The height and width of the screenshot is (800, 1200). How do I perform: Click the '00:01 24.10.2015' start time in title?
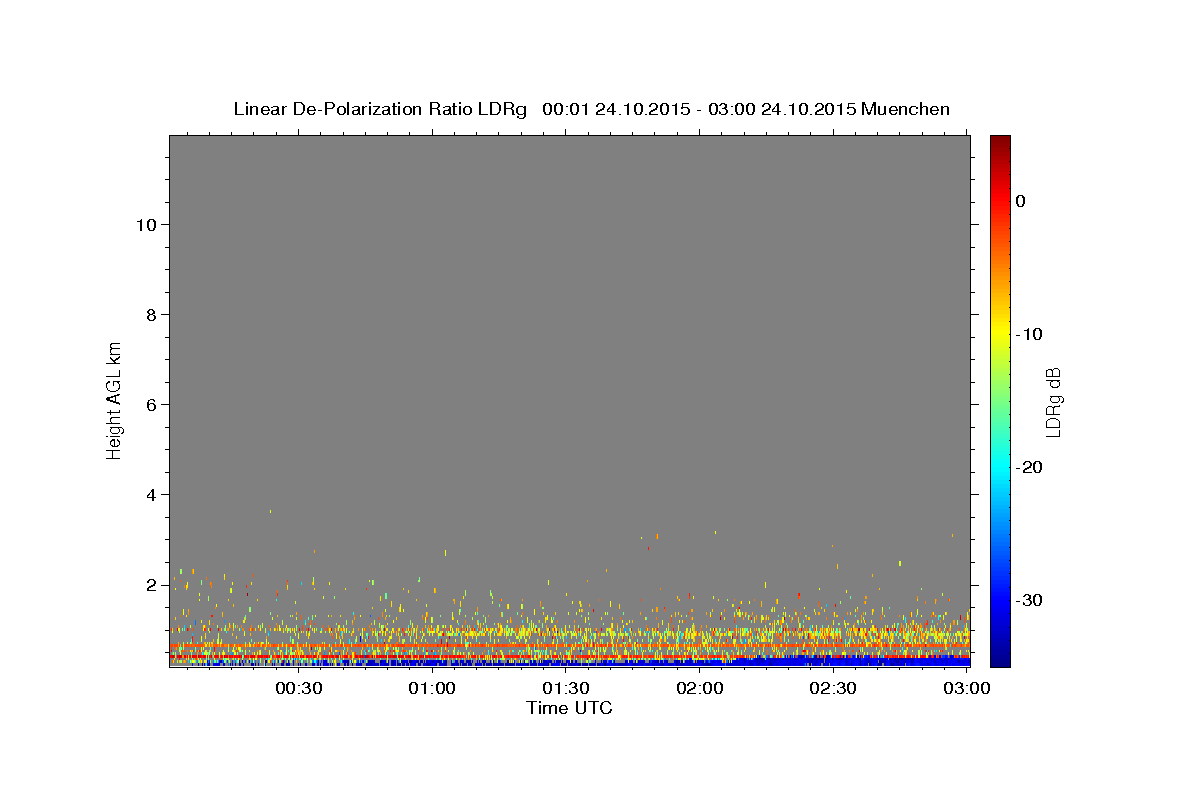[x=615, y=109]
